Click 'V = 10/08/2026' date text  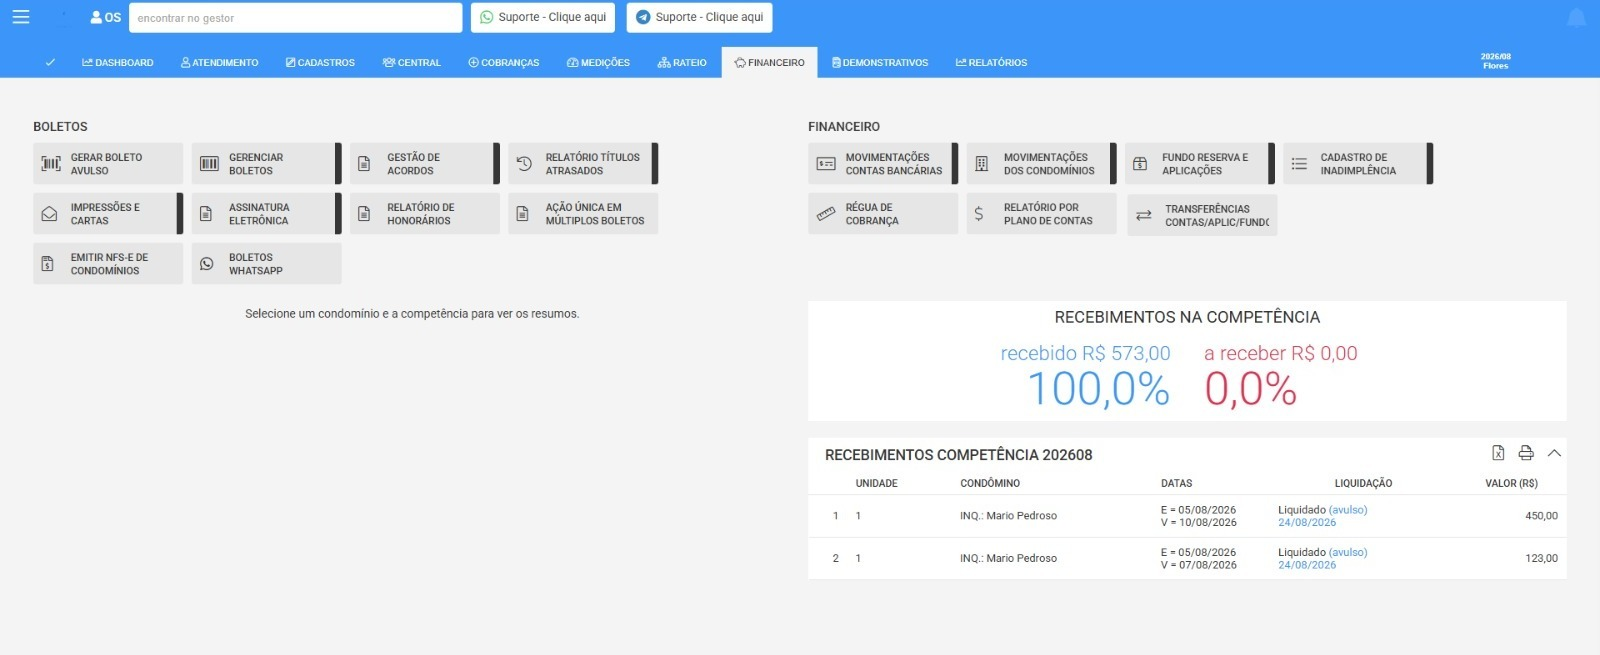point(1199,522)
